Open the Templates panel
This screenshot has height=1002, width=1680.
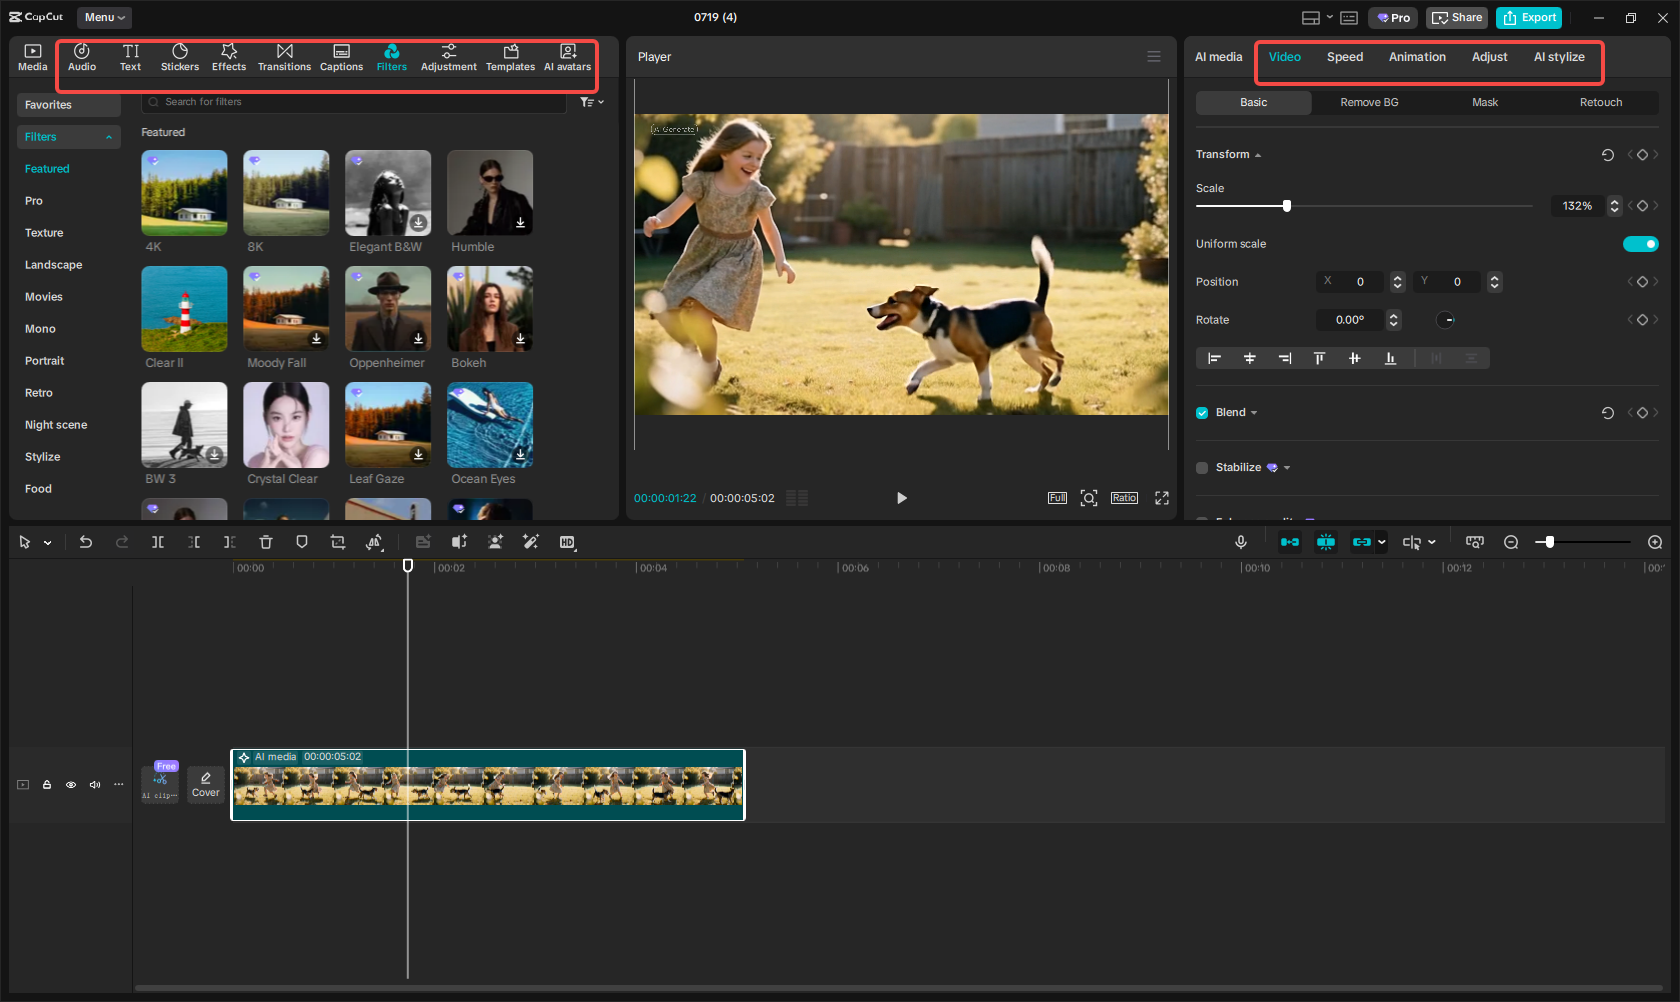[510, 56]
